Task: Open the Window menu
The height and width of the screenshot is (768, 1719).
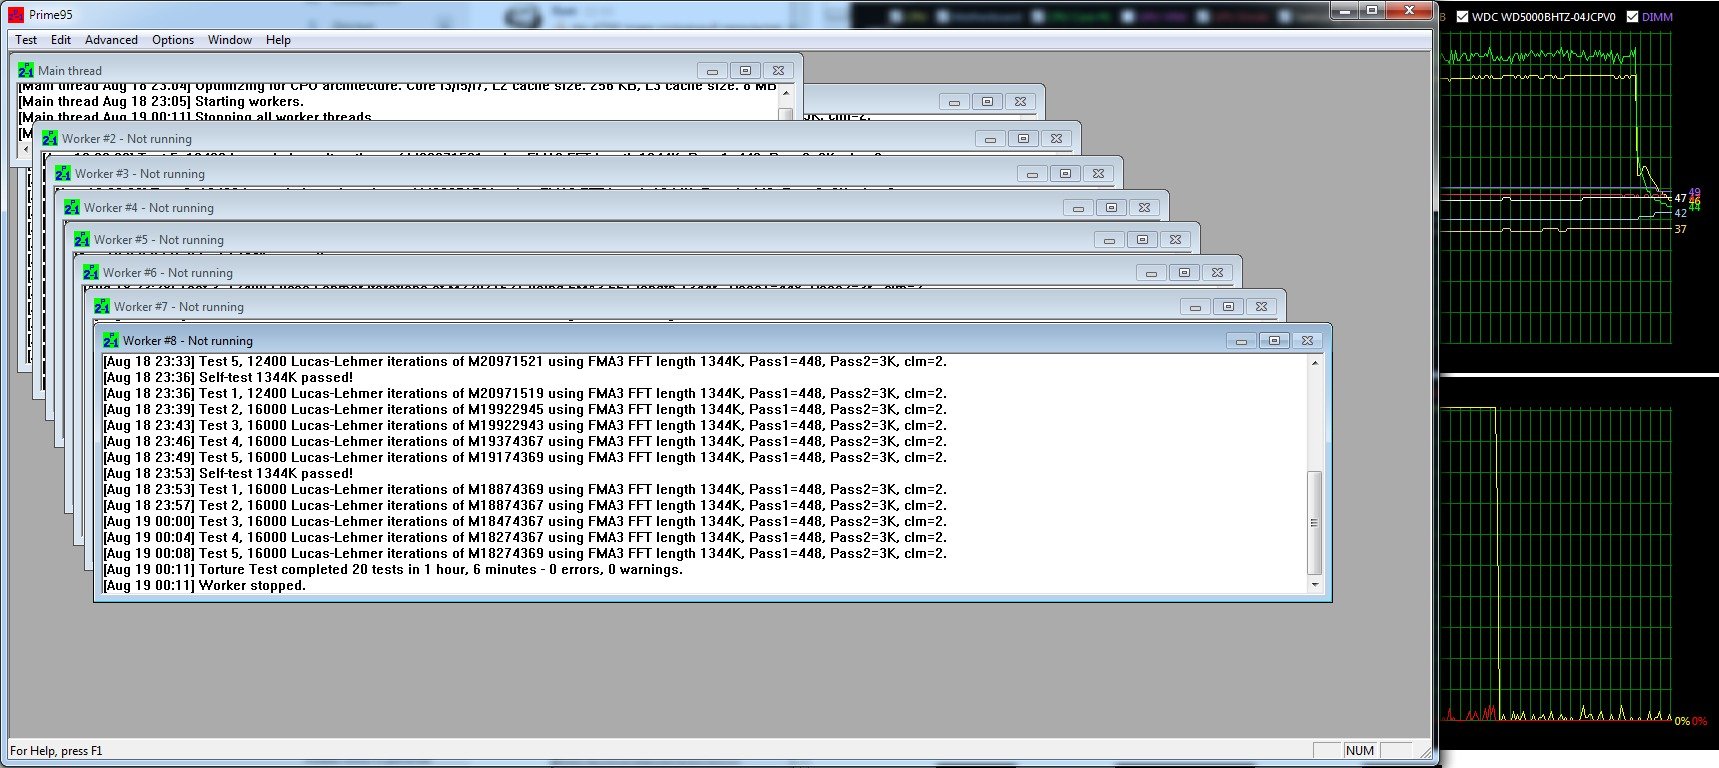Action: [x=230, y=40]
